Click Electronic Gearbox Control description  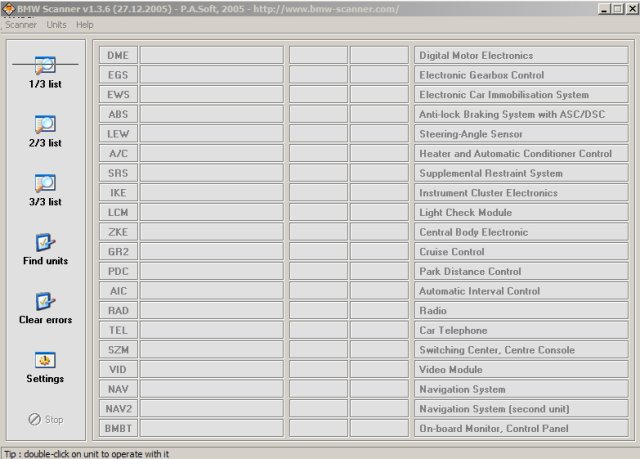(521, 75)
